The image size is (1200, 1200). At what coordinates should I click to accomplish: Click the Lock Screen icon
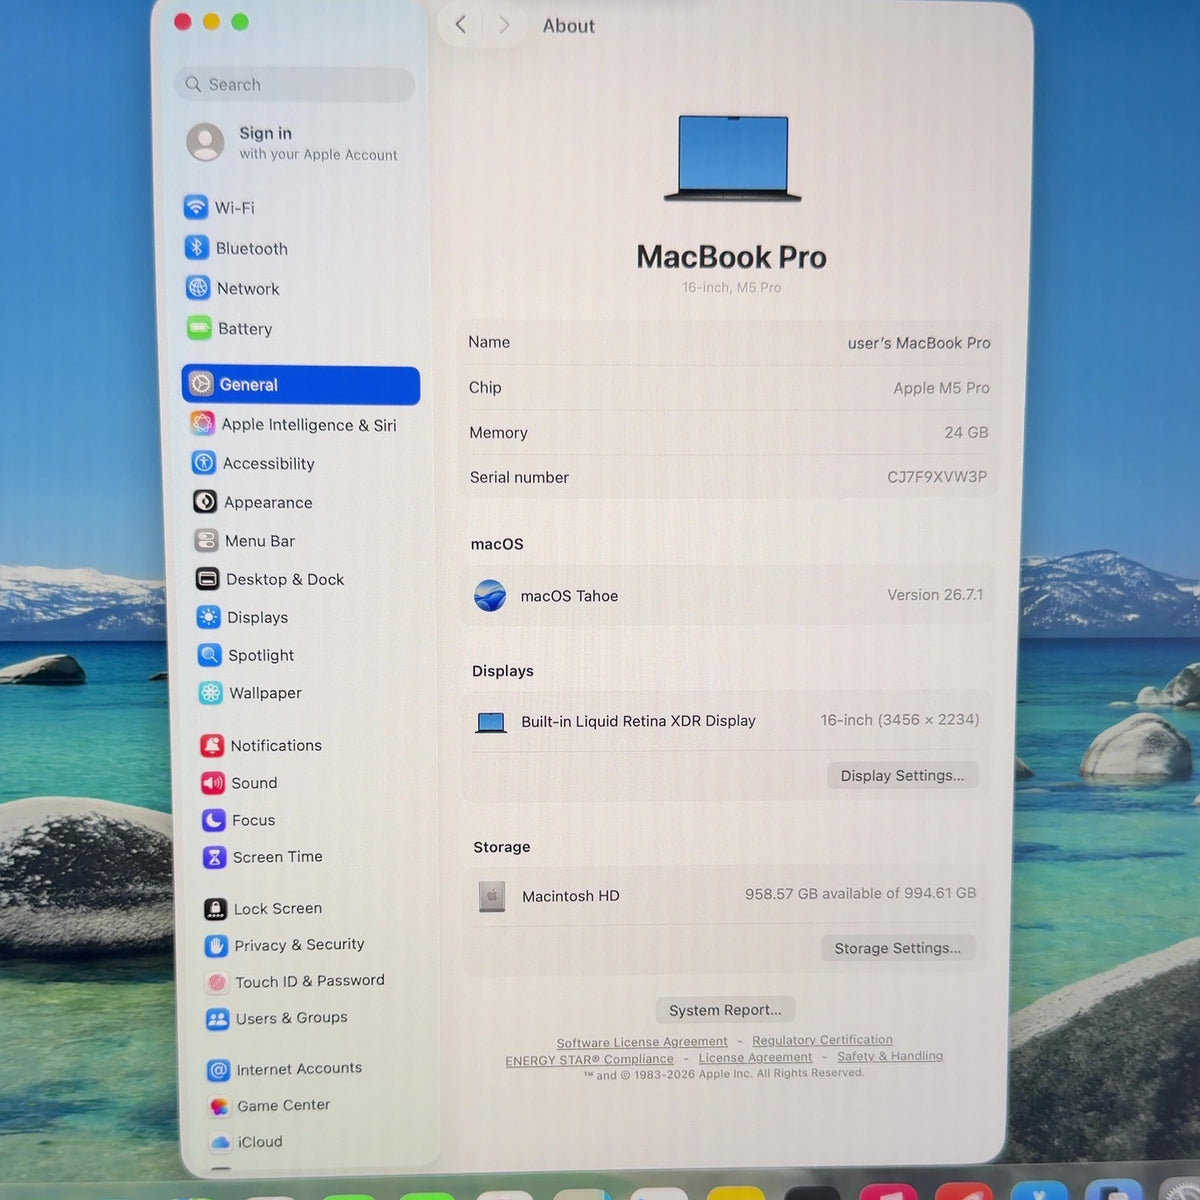coord(216,908)
